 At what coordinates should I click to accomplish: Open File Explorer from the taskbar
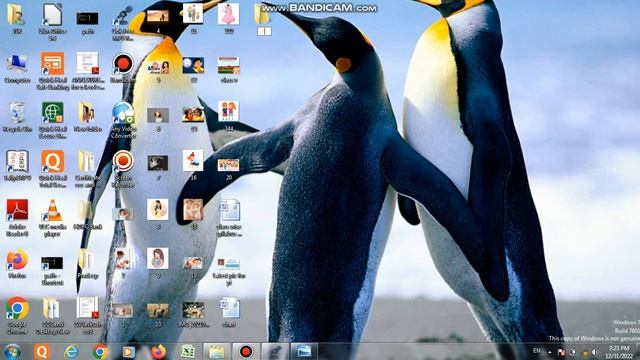click(x=217, y=351)
